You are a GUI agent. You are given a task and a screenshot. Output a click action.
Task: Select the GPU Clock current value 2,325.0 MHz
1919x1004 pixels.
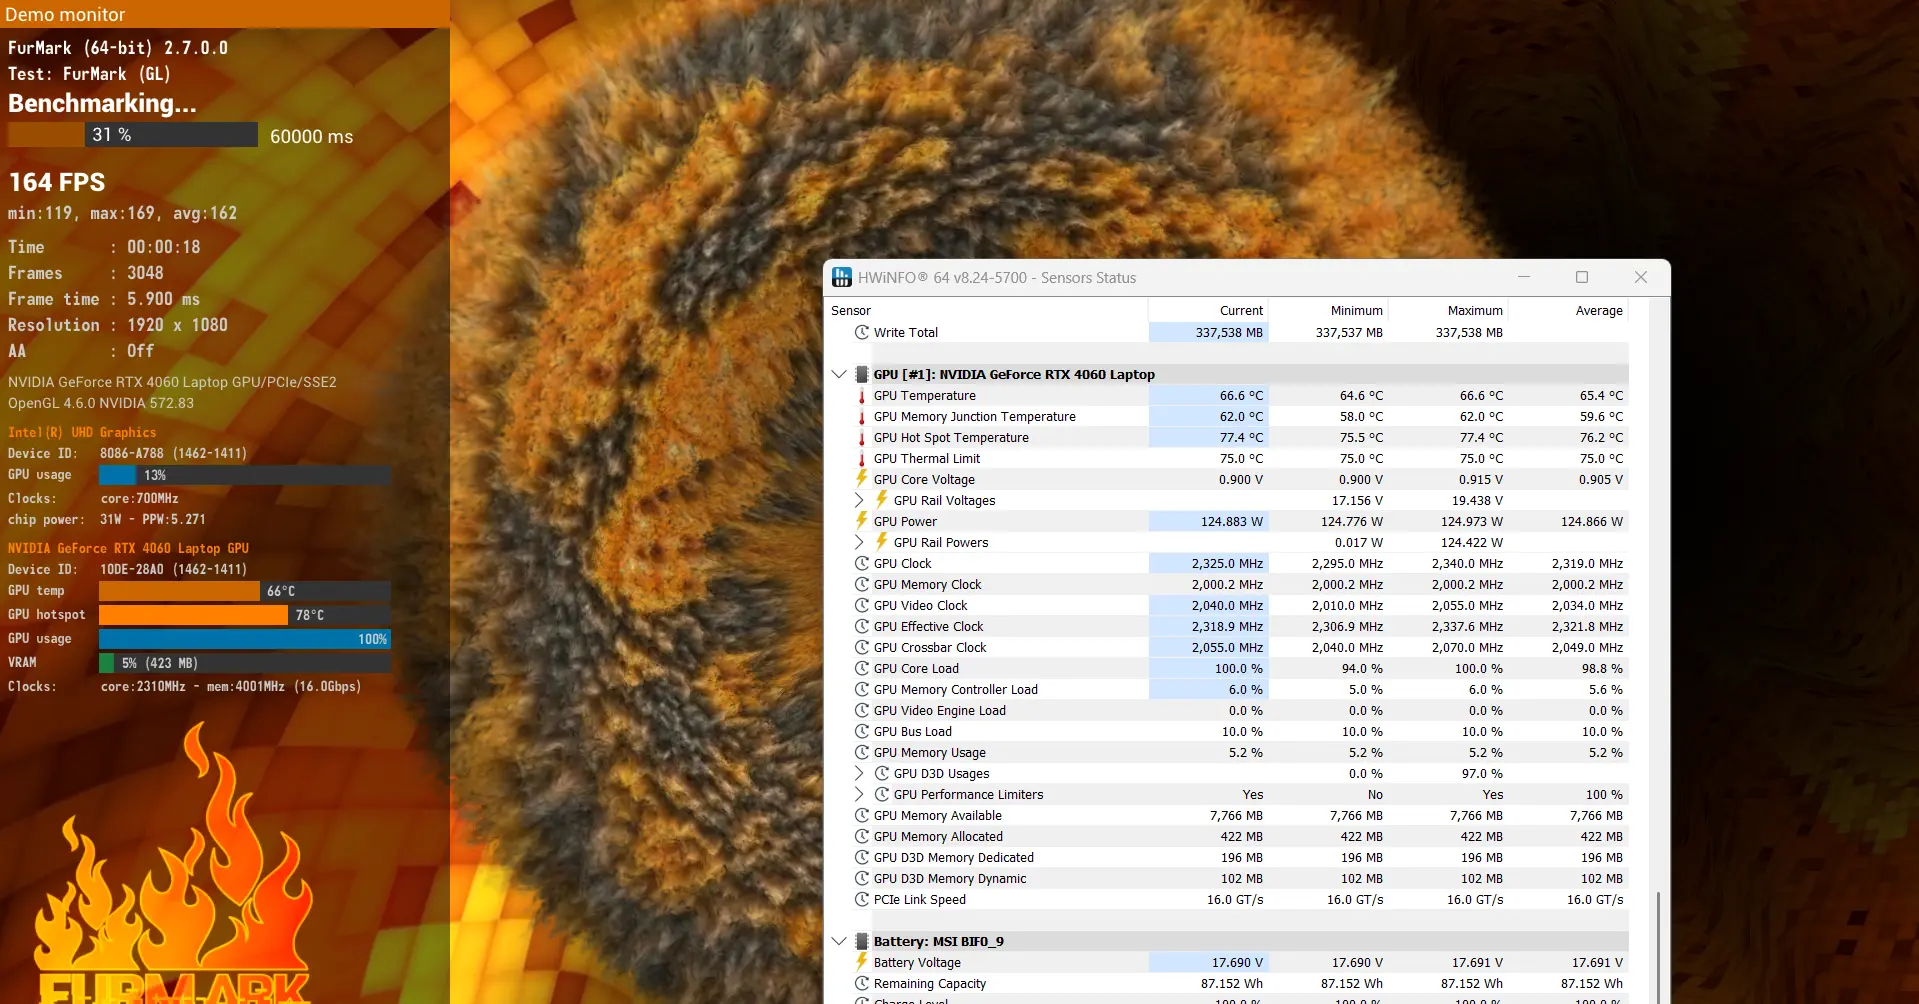tap(1227, 564)
